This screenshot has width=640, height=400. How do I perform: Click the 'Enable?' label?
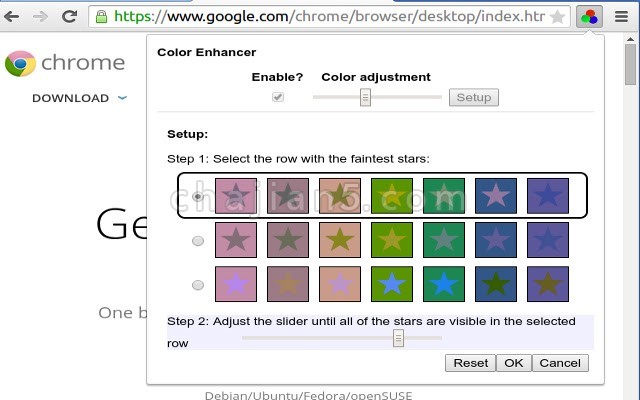point(278,77)
